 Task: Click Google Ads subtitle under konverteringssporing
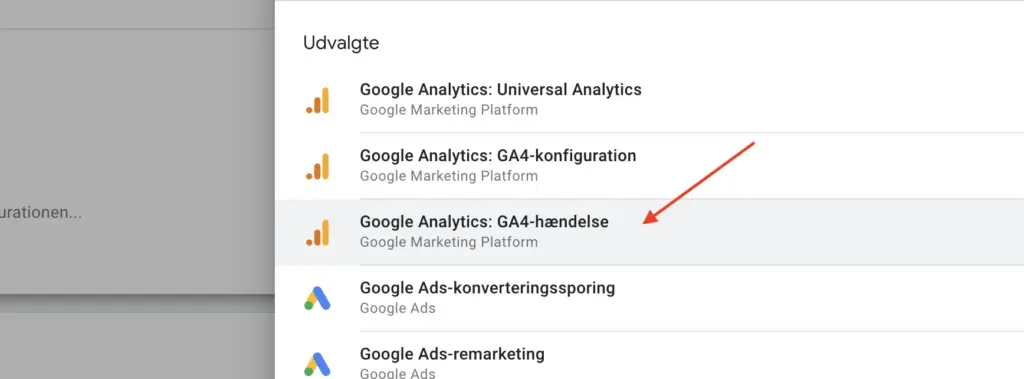[398, 308]
